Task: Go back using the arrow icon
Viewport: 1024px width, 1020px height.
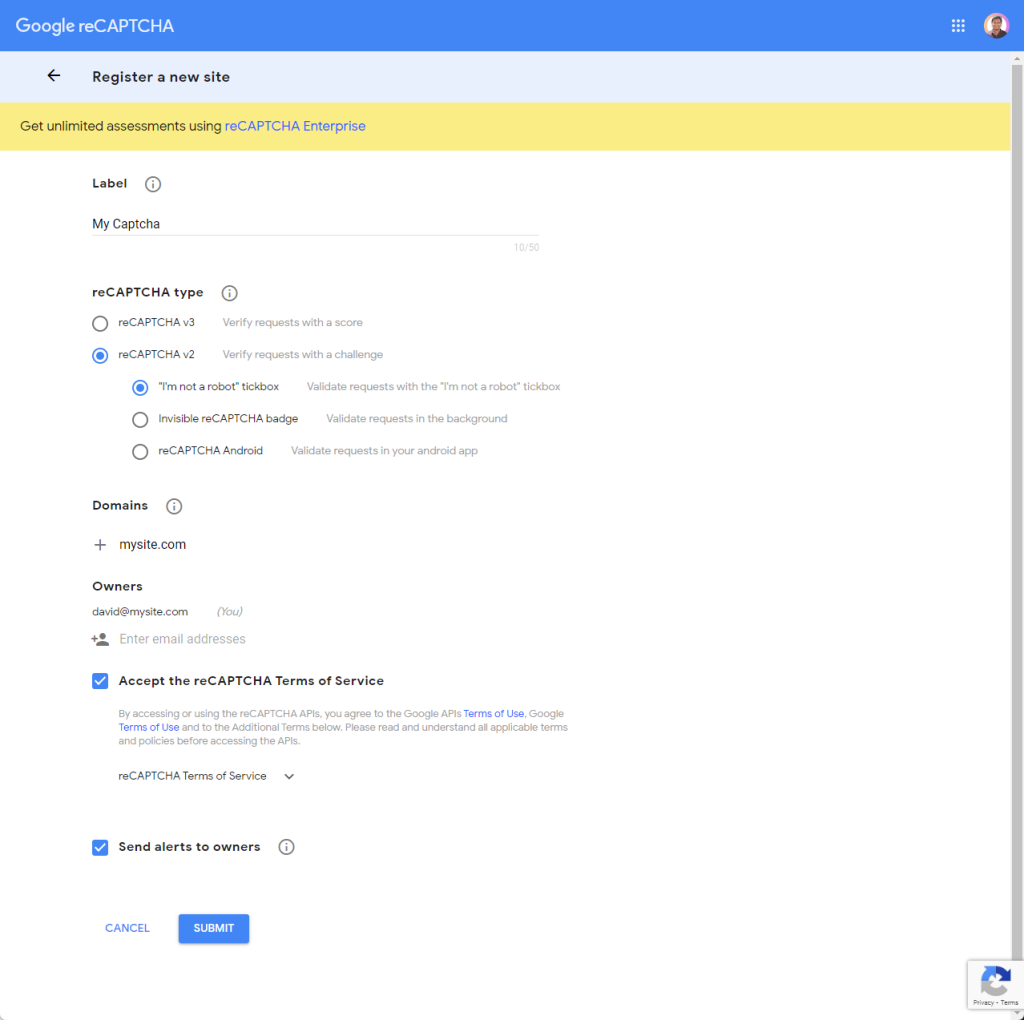Action: click(54, 76)
